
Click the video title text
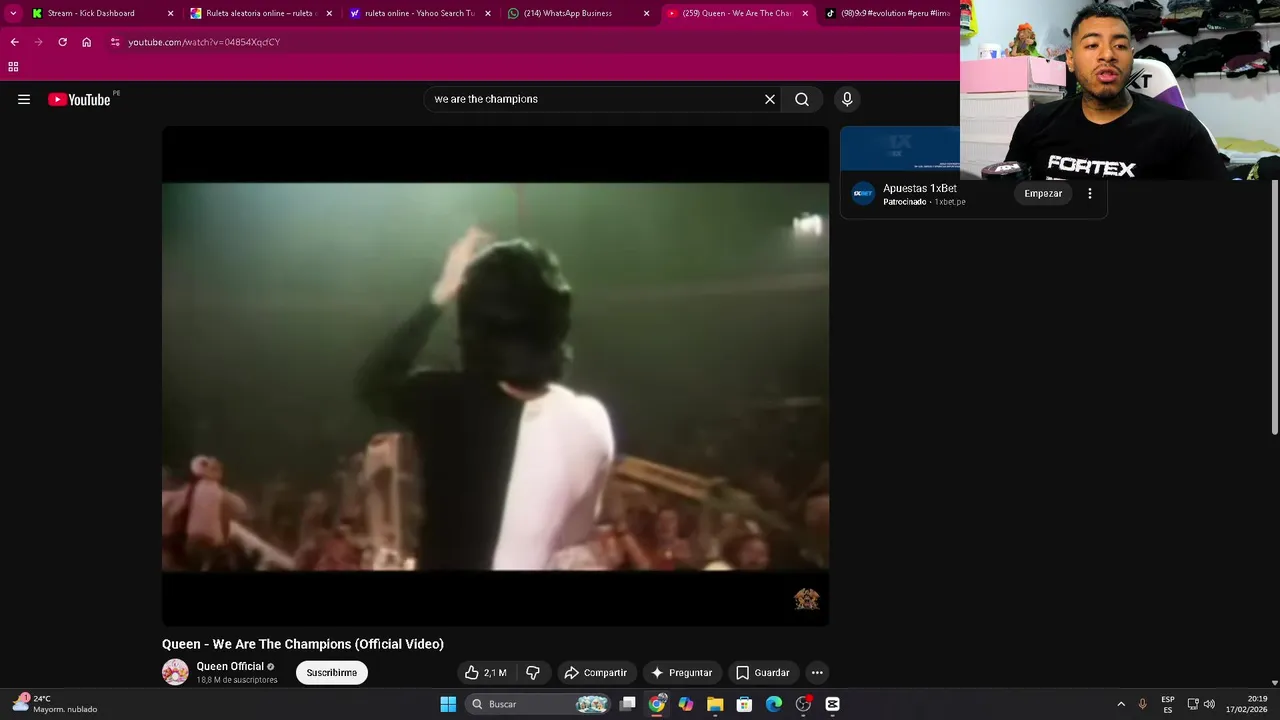coord(303,644)
